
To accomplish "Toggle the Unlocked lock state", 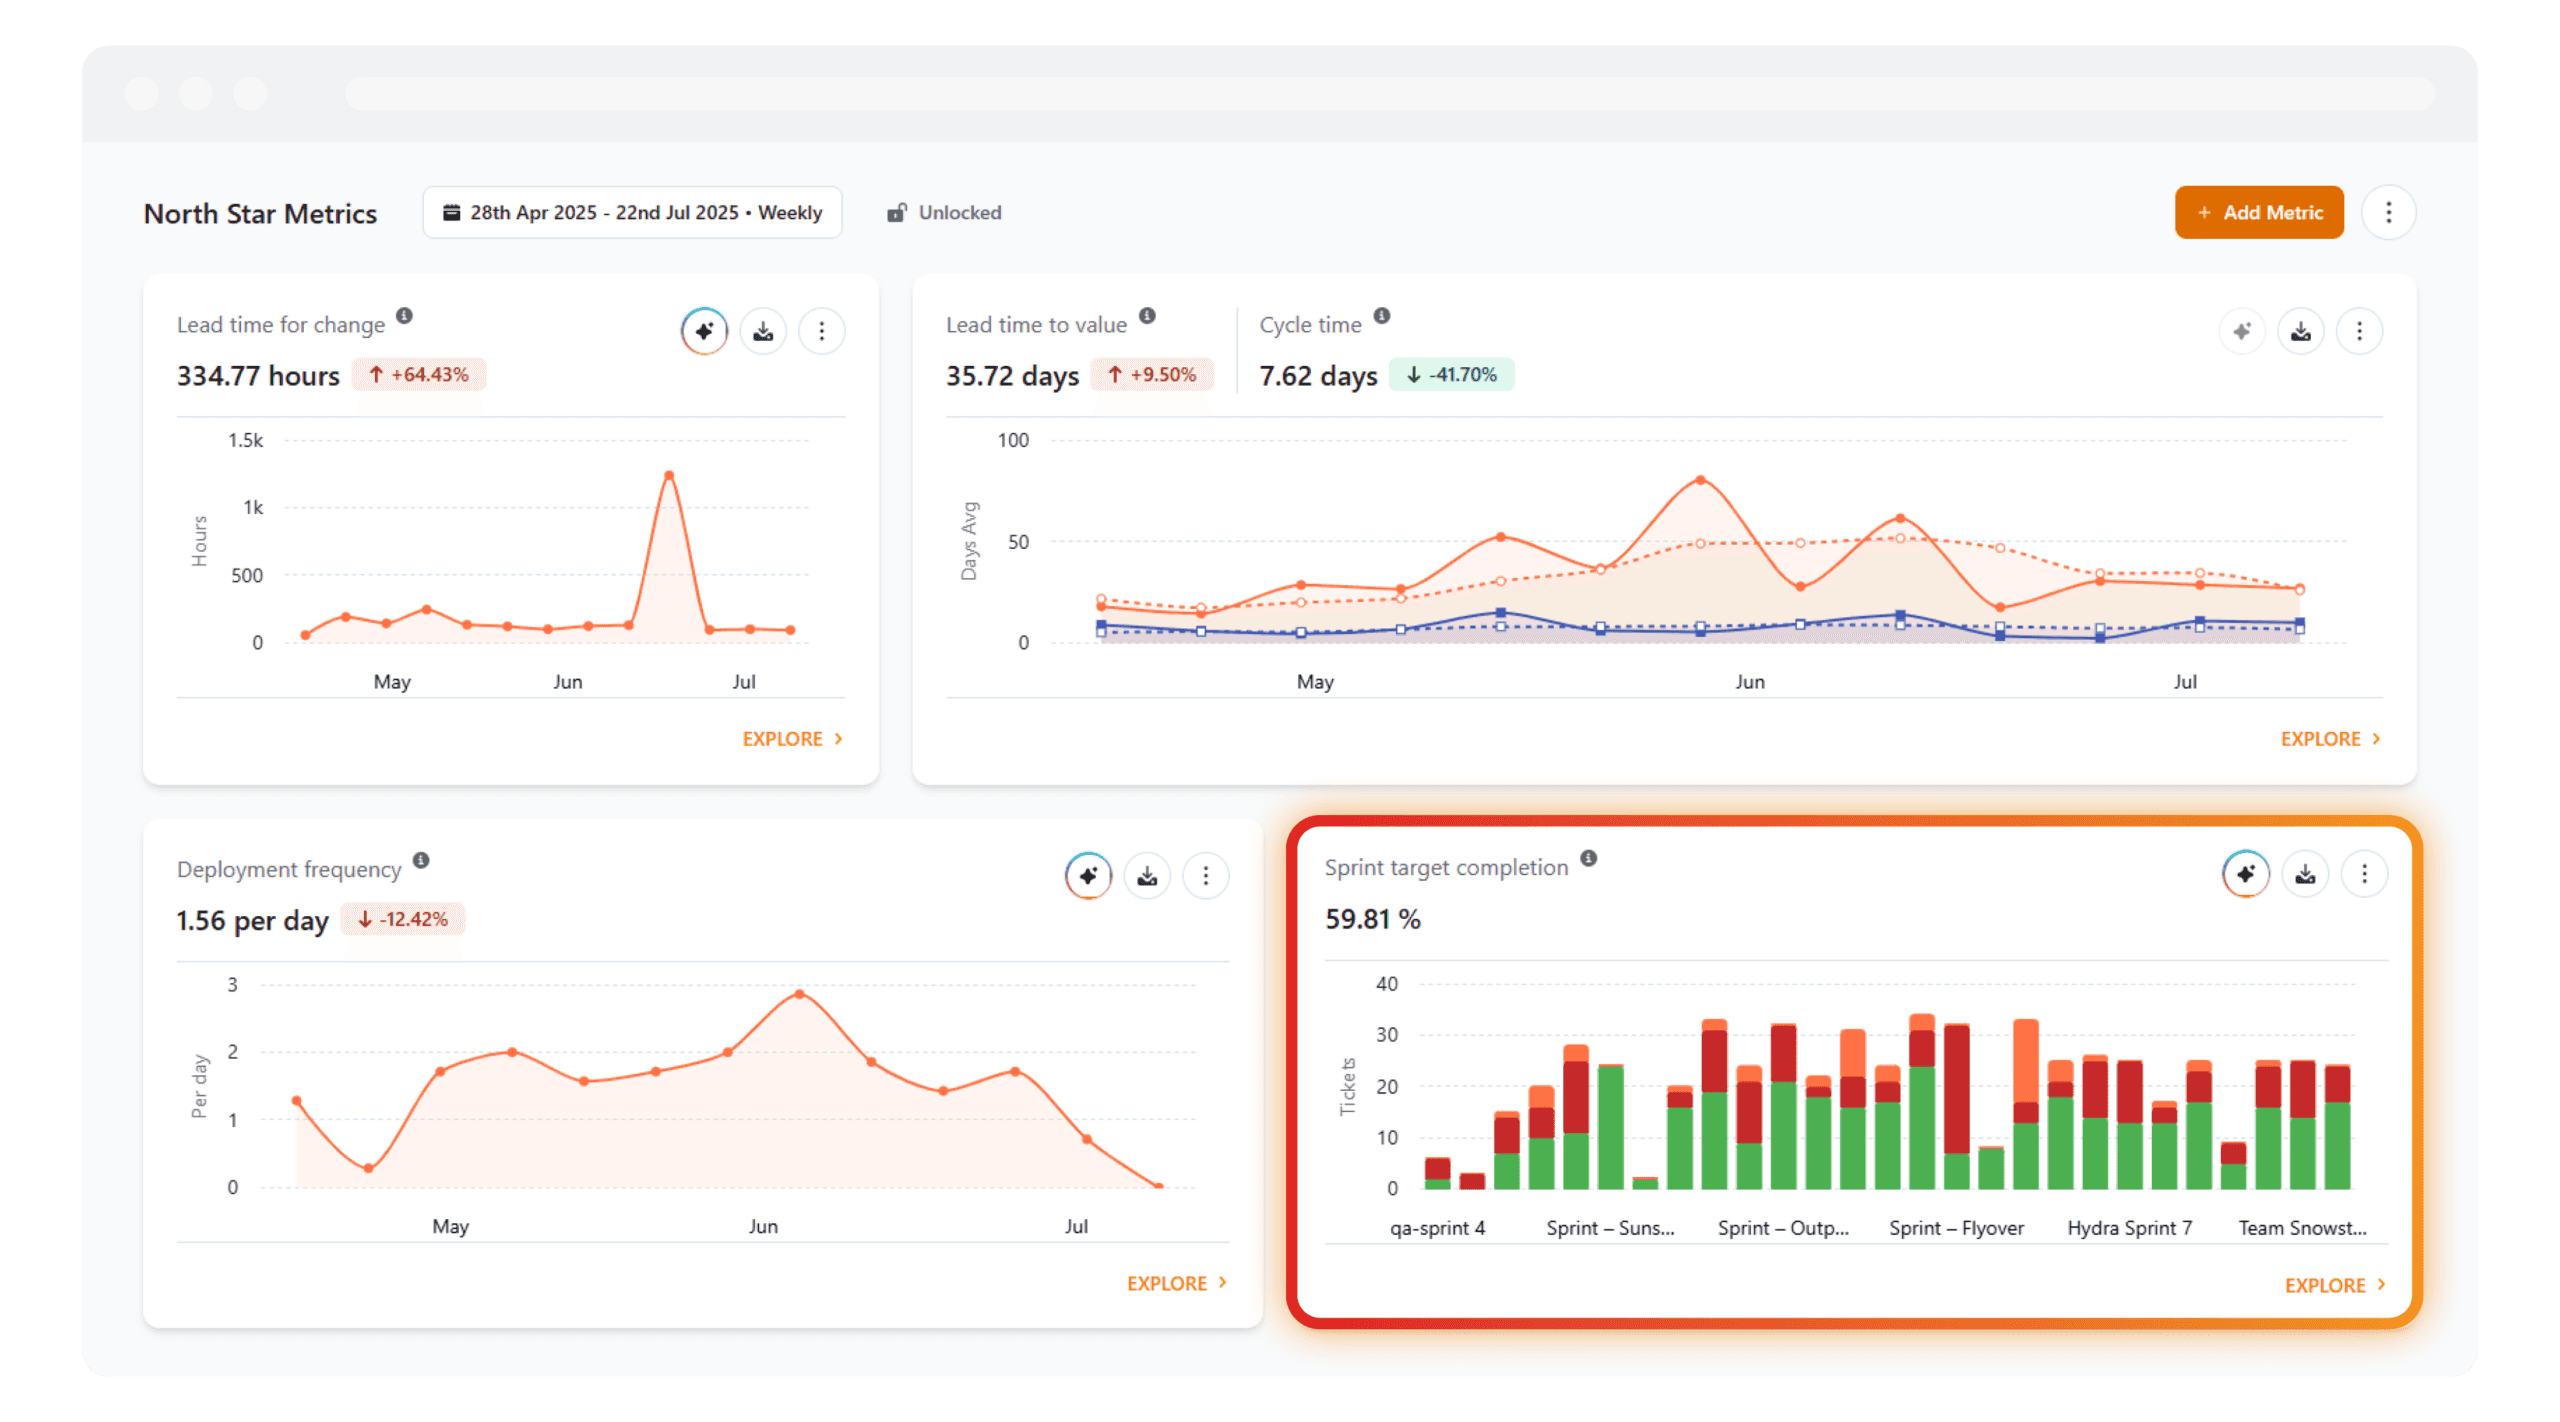I will [x=944, y=213].
